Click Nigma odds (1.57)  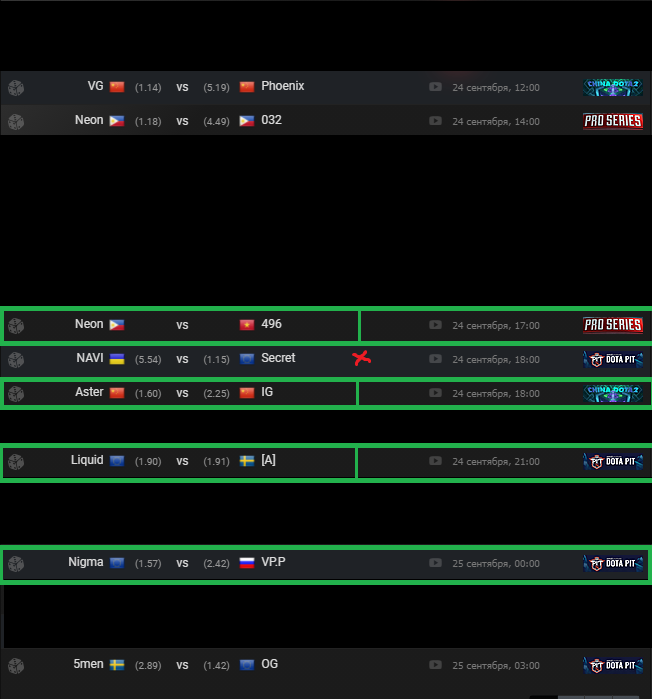[148, 563]
